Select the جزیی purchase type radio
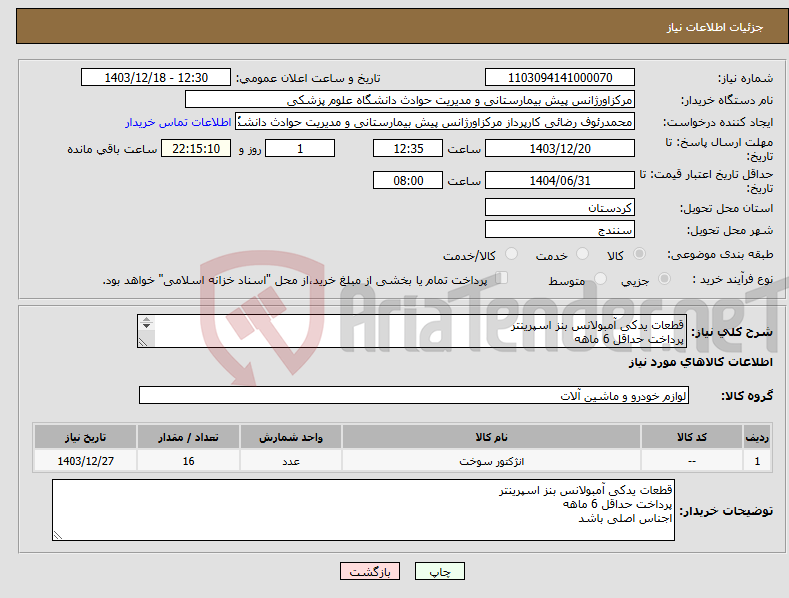The height and width of the screenshot is (598, 789). [664, 279]
